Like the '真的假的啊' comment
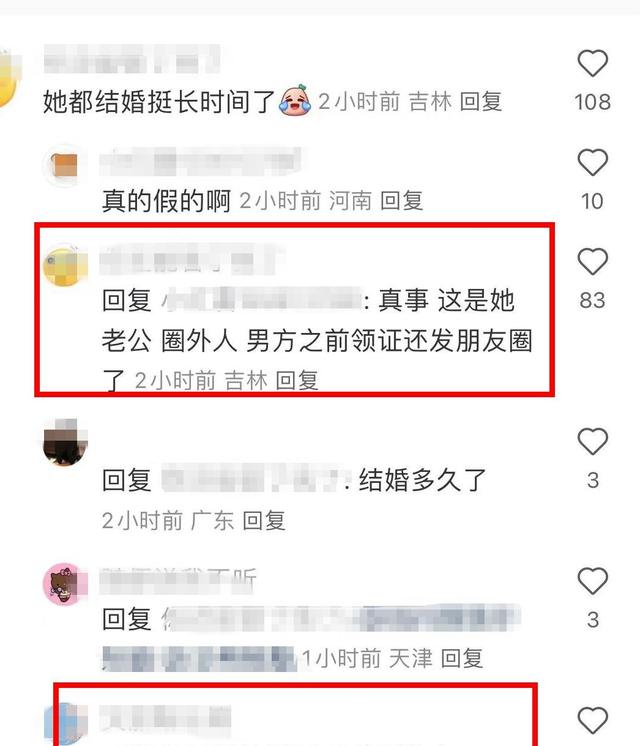 [x=592, y=162]
